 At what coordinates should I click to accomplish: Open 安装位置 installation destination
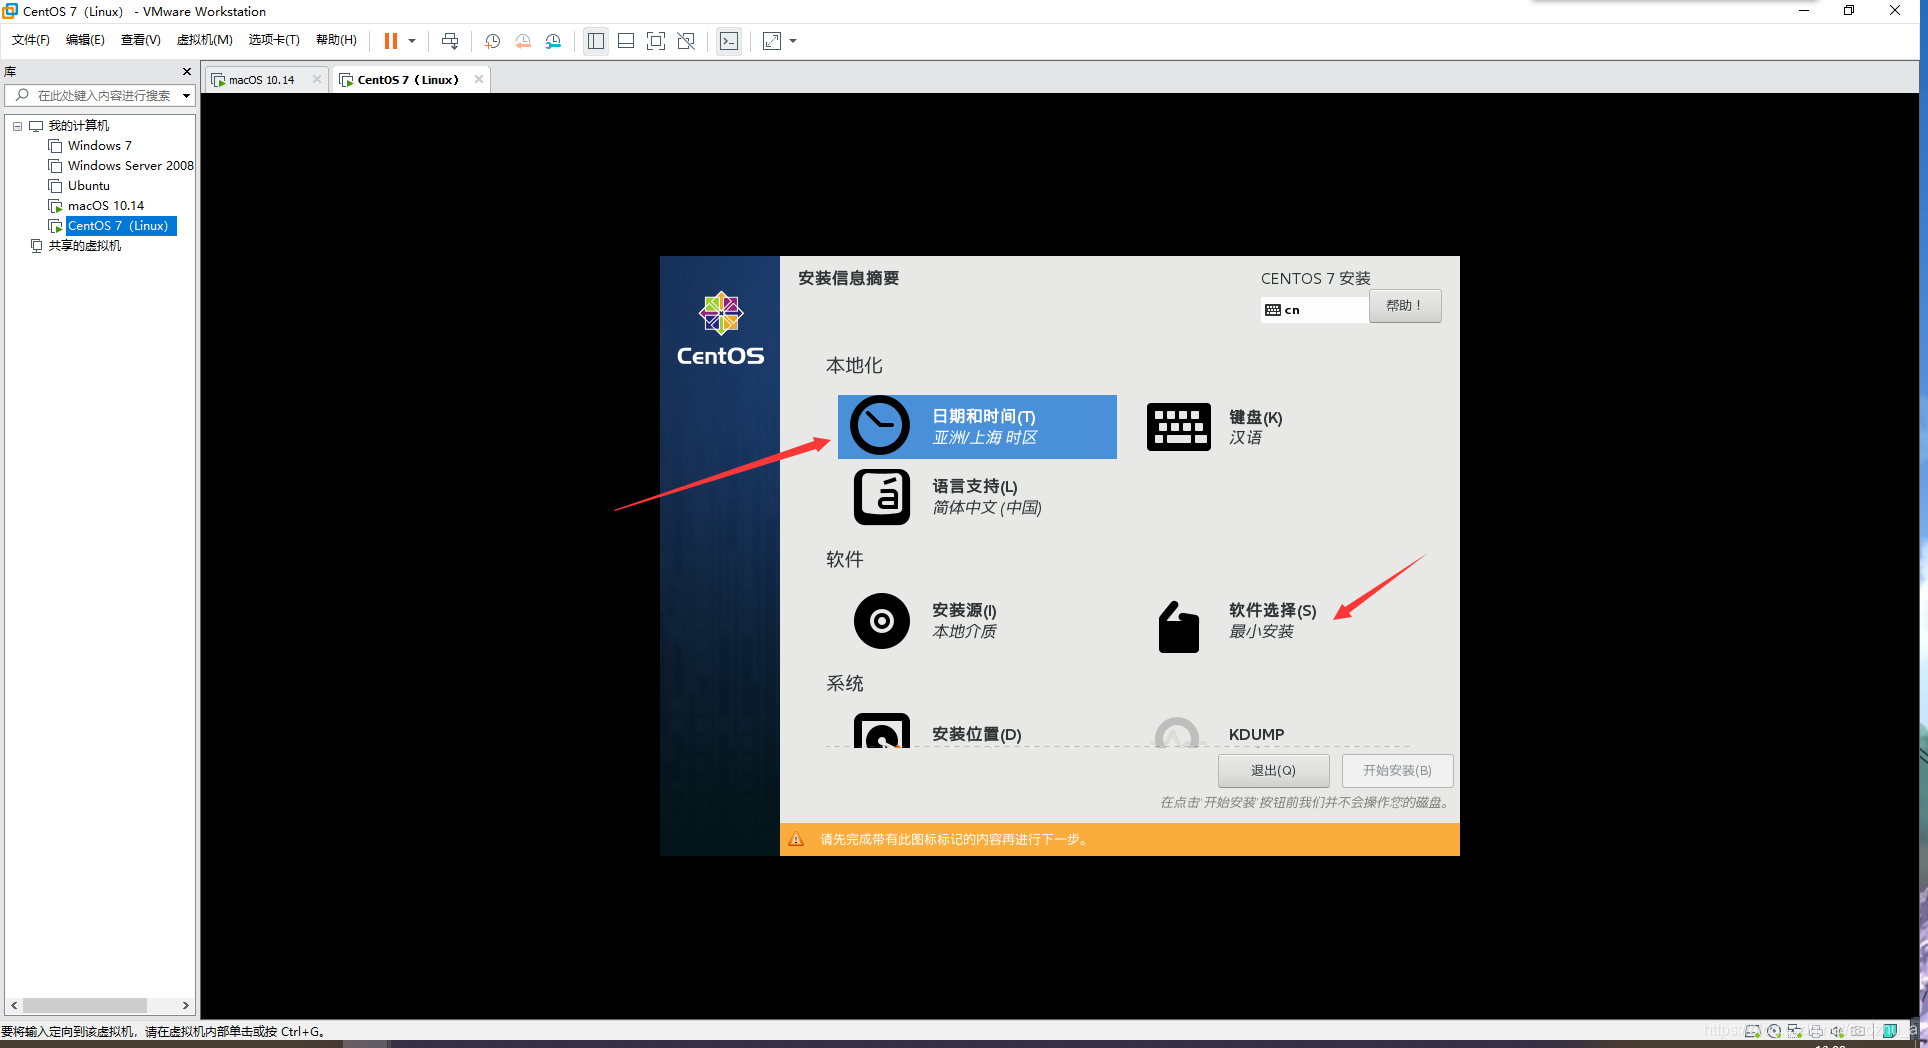click(x=937, y=731)
